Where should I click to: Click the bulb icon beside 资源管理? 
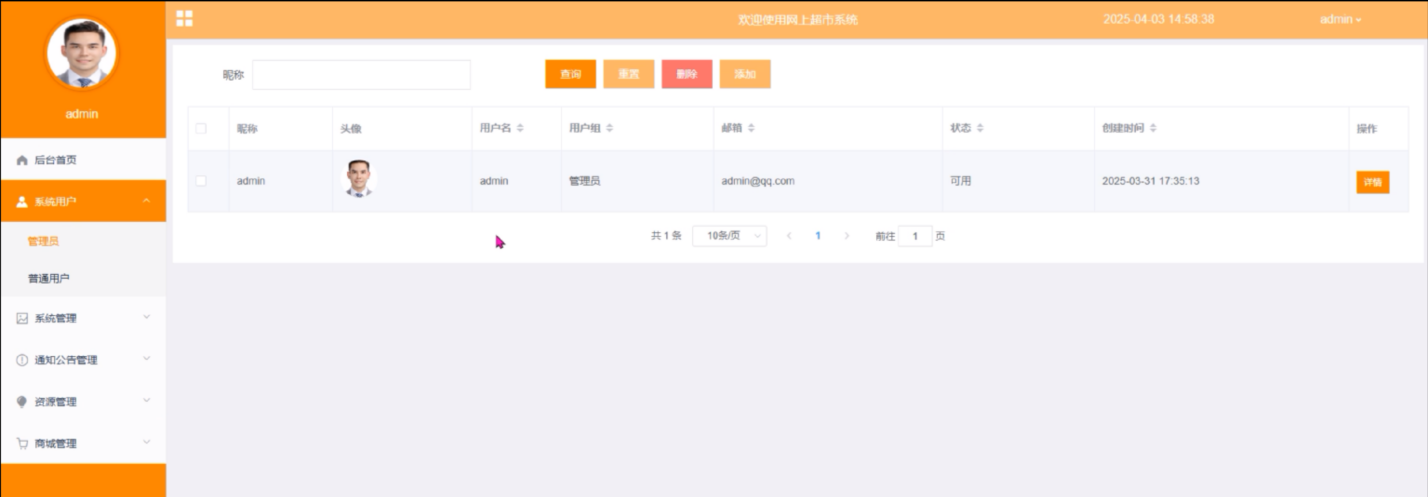tap(22, 402)
